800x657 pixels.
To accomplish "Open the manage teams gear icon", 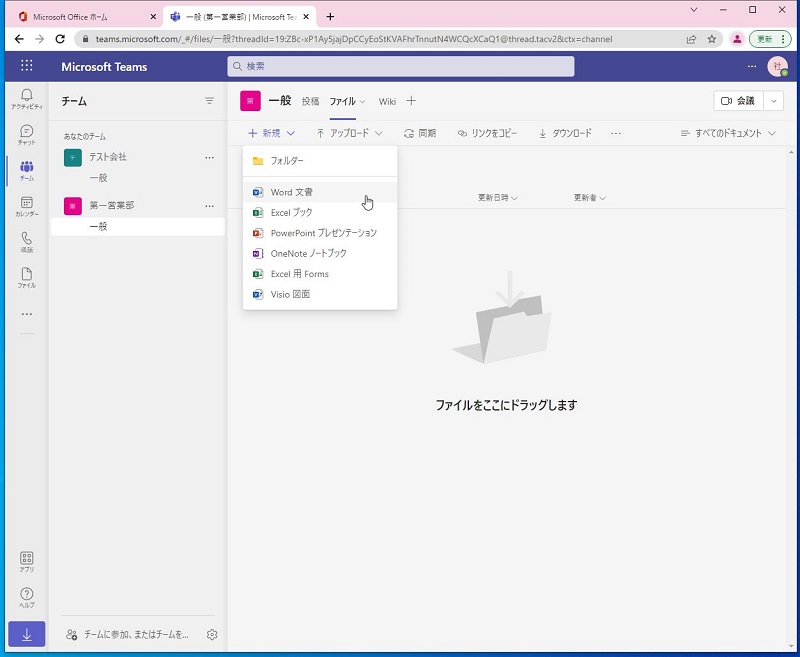I will point(212,634).
